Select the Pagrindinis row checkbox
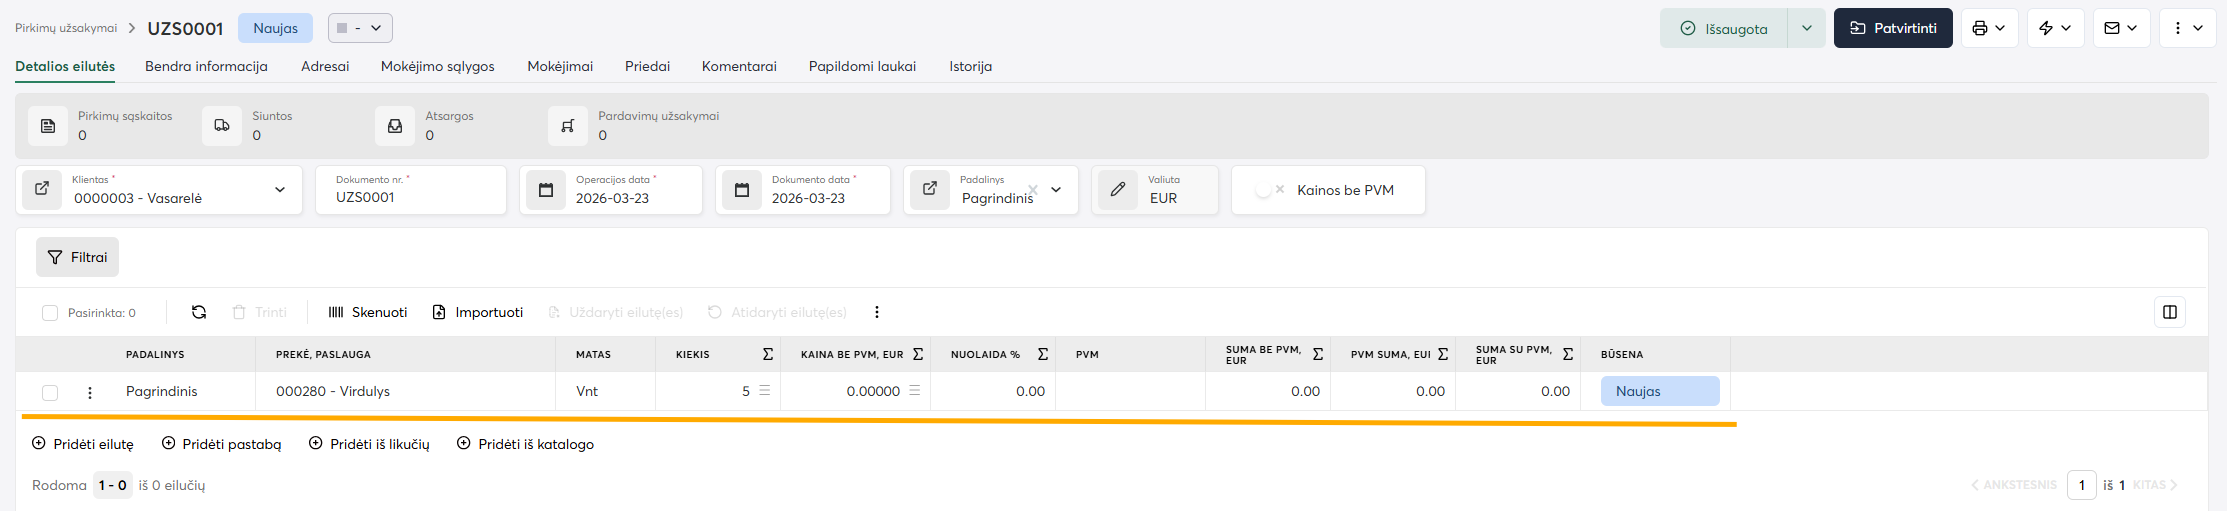This screenshot has width=2227, height=511. pos(50,392)
